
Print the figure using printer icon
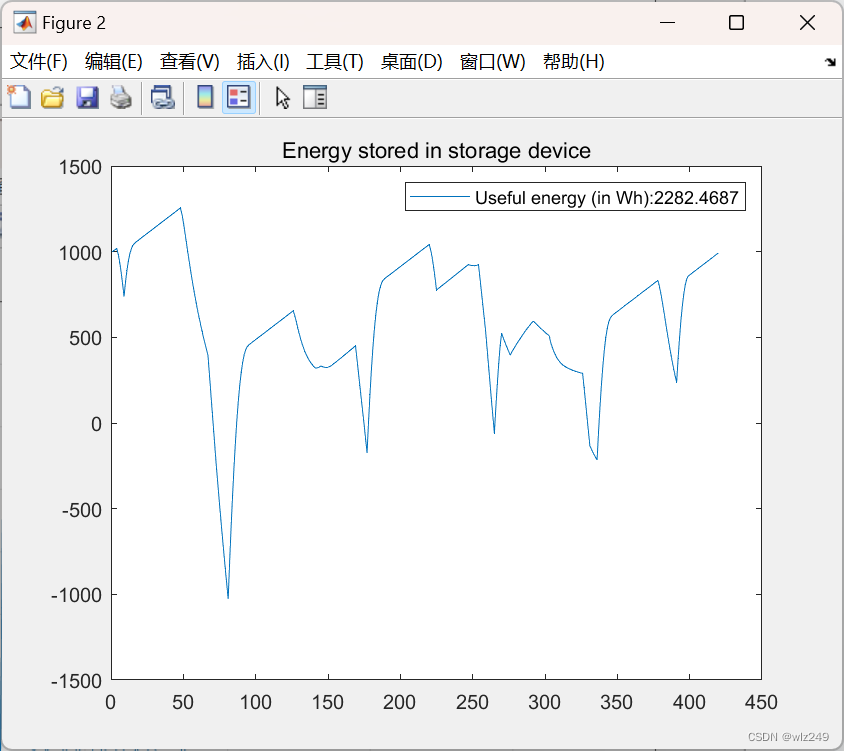(121, 97)
